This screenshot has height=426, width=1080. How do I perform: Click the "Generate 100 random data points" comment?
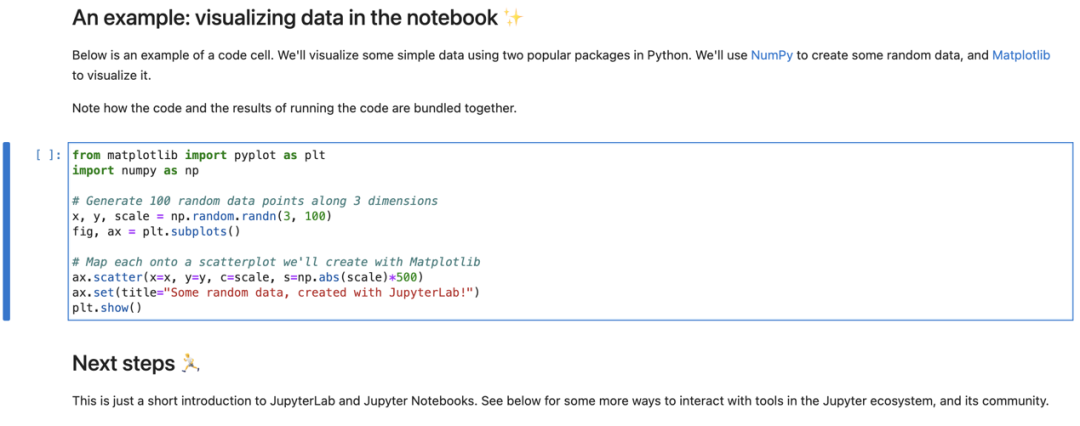[254, 201]
